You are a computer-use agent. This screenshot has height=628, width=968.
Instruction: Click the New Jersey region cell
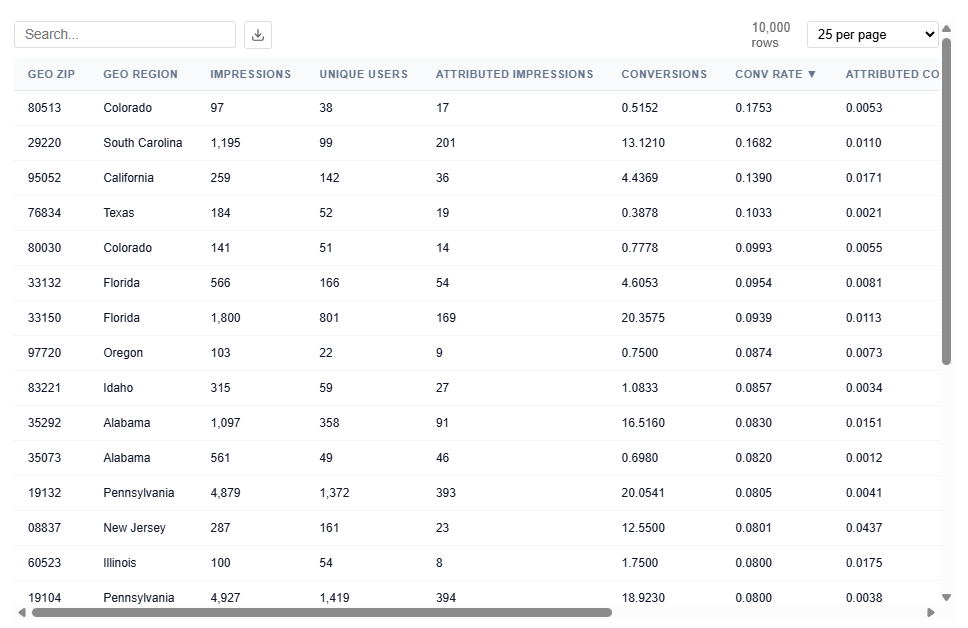click(134, 528)
